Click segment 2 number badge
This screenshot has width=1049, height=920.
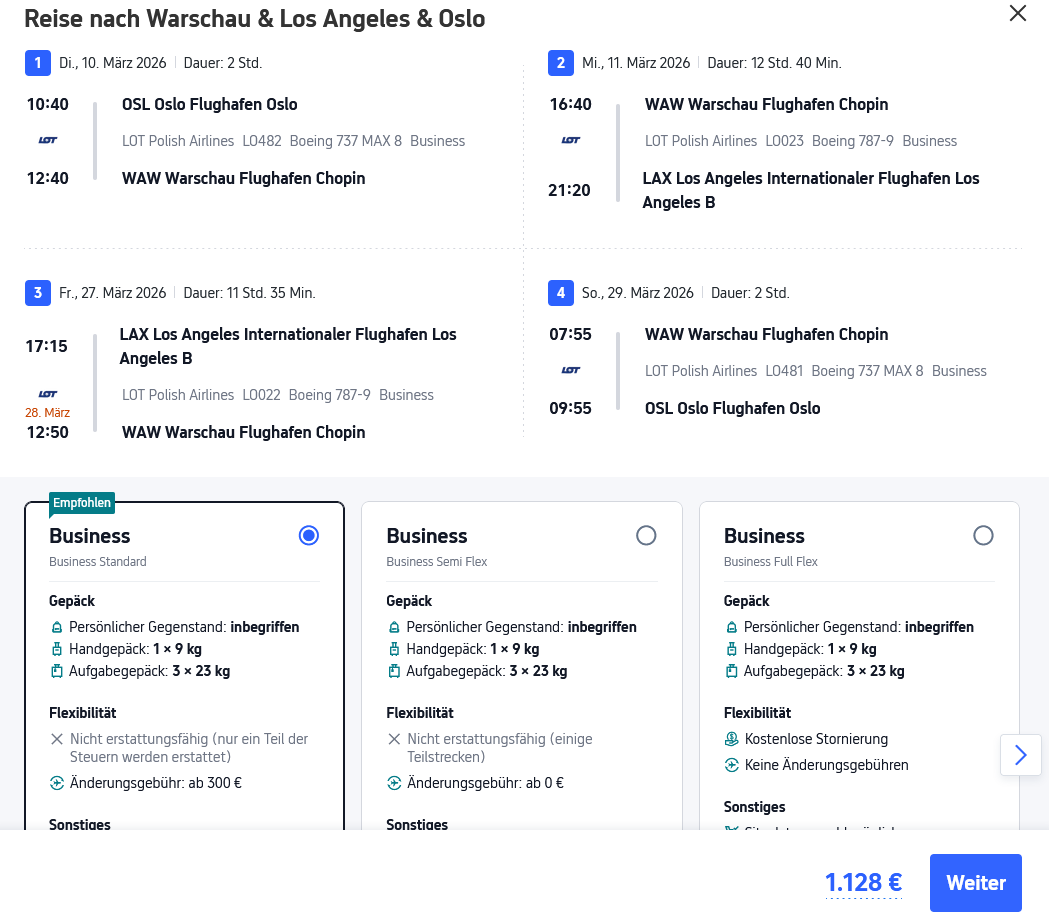pyautogui.click(x=561, y=63)
